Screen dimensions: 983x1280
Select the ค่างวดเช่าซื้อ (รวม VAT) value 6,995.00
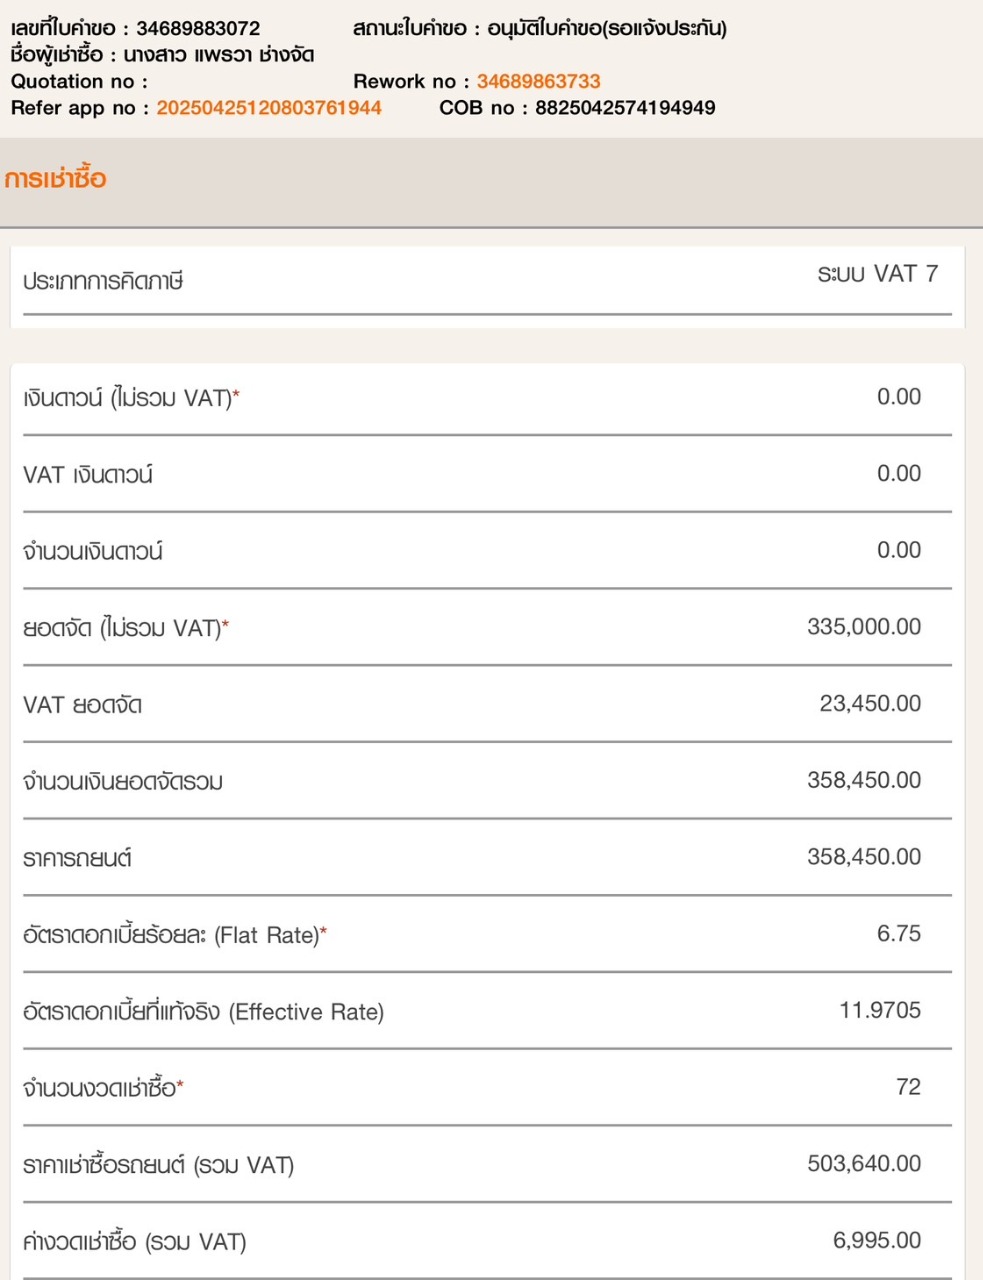(876, 1241)
